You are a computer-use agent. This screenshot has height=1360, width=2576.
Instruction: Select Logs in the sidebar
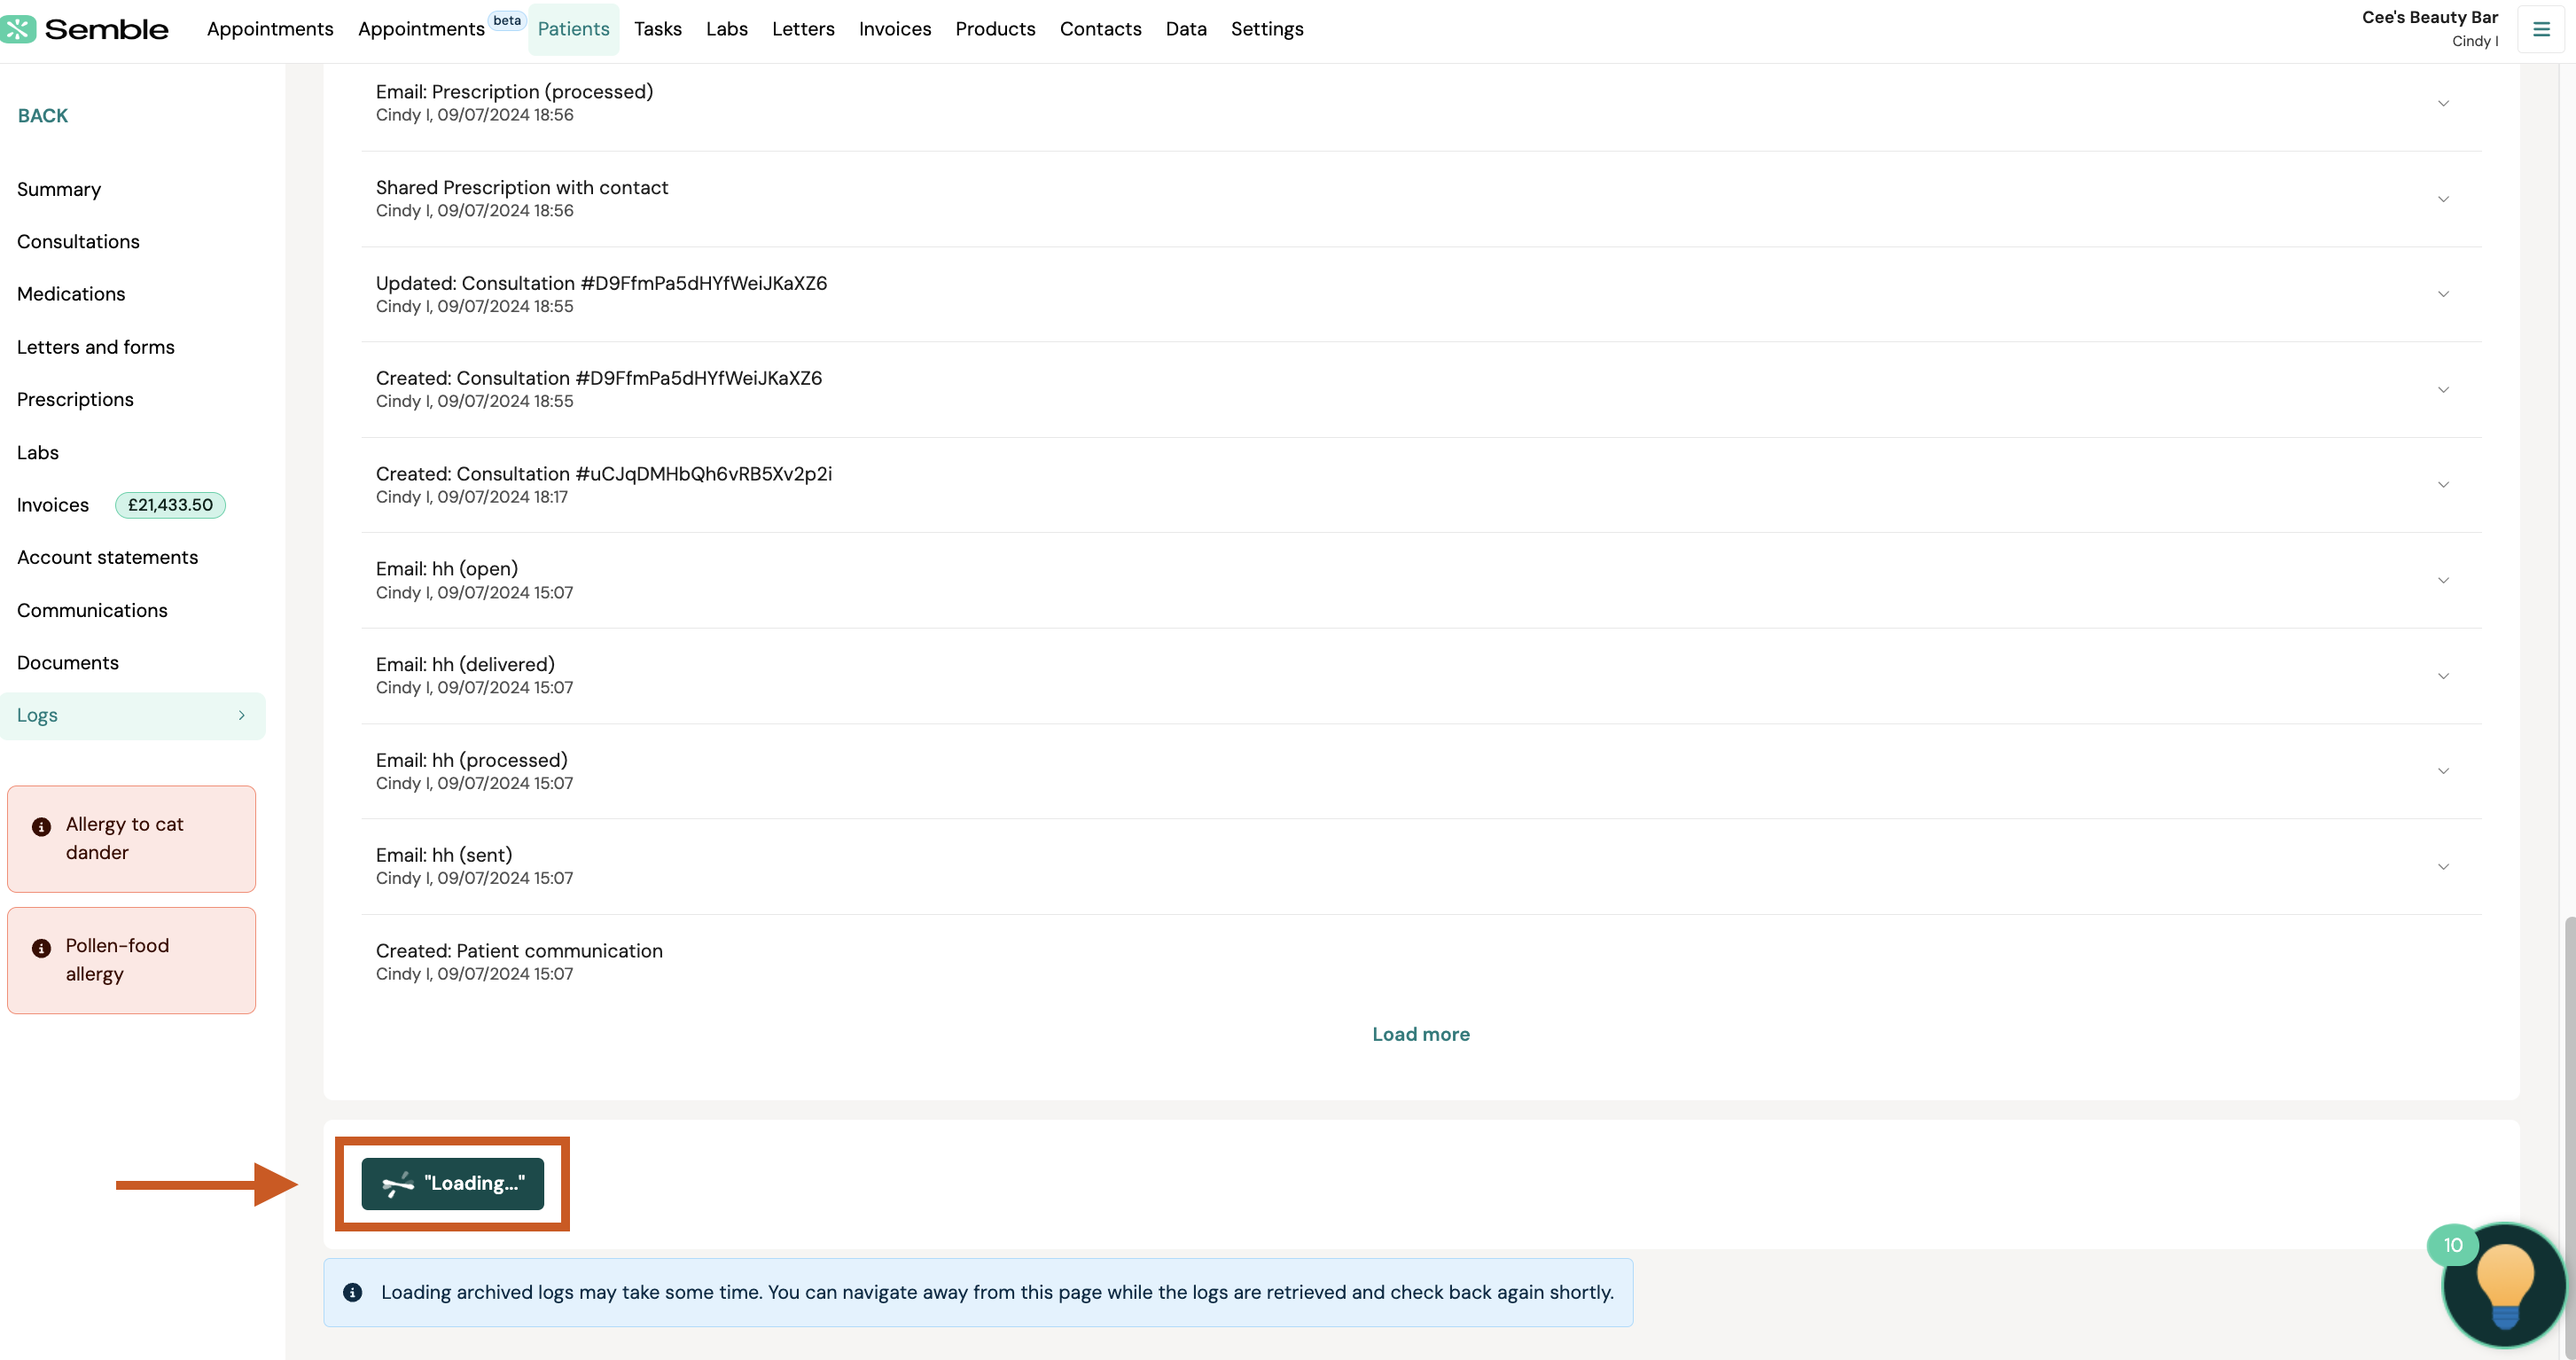pyautogui.click(x=133, y=716)
